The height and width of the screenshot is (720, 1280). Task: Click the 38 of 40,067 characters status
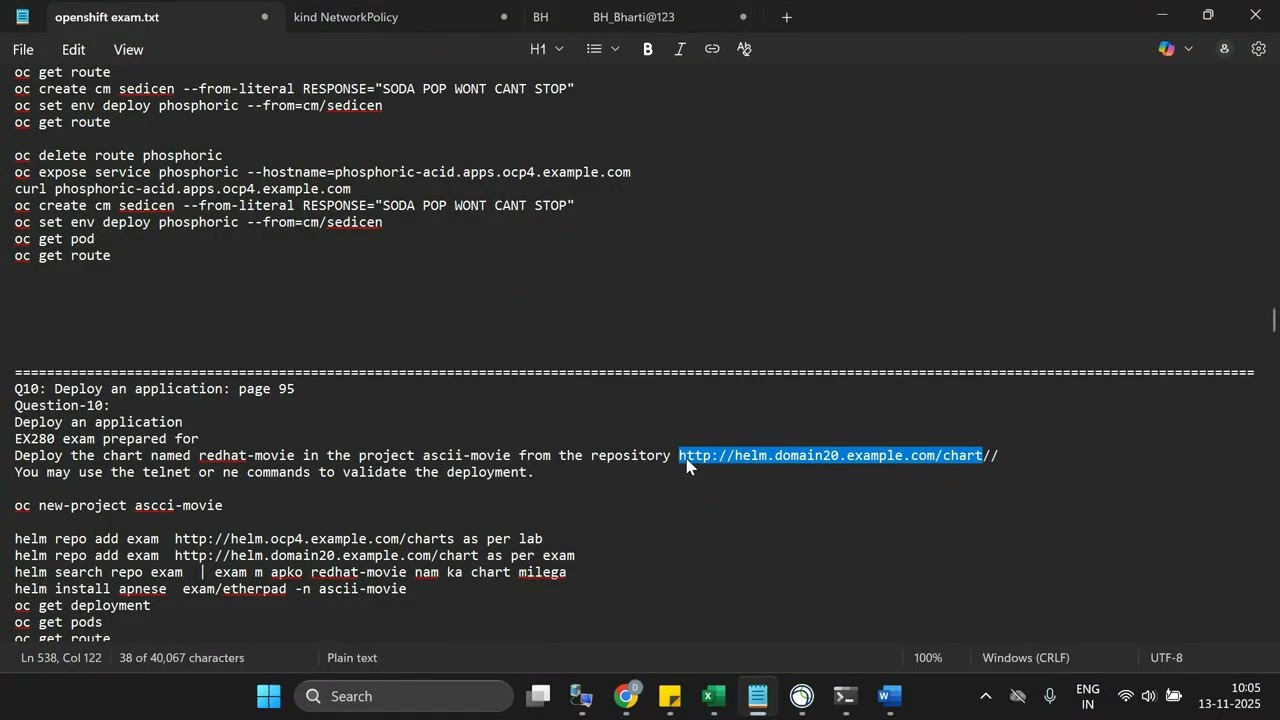(x=181, y=658)
